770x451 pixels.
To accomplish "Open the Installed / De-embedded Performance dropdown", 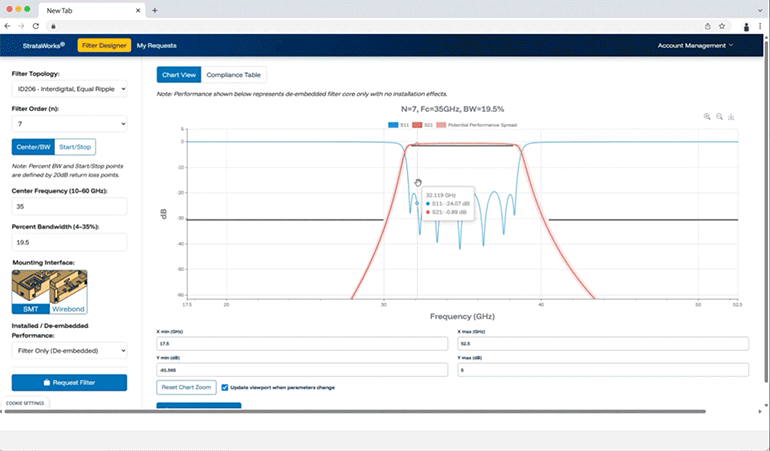I will [69, 351].
